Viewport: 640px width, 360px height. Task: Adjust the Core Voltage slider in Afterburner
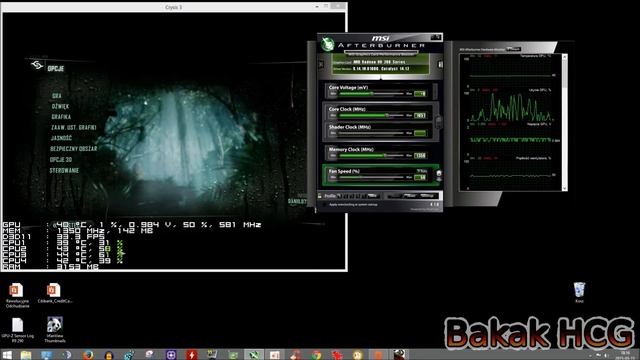click(371, 93)
